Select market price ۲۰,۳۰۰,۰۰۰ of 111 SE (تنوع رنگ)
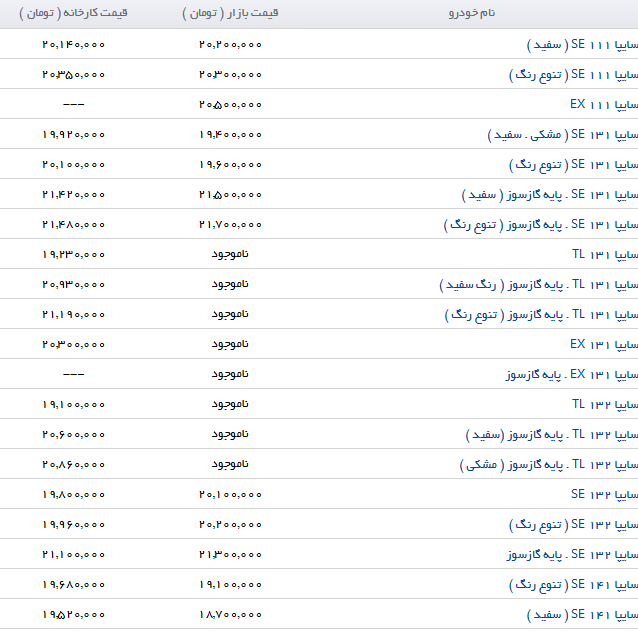638x635 pixels. pos(230,74)
